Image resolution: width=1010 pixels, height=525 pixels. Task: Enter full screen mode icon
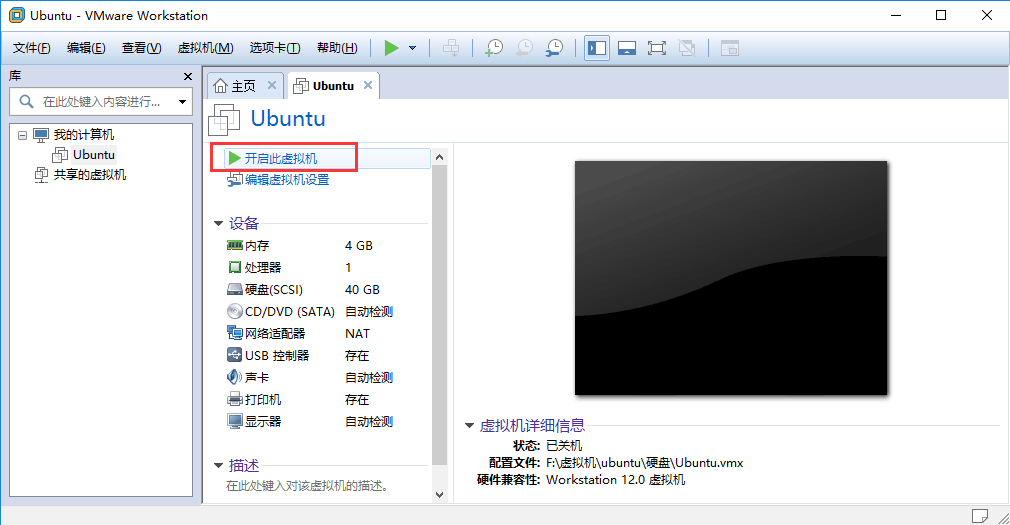tap(656, 48)
